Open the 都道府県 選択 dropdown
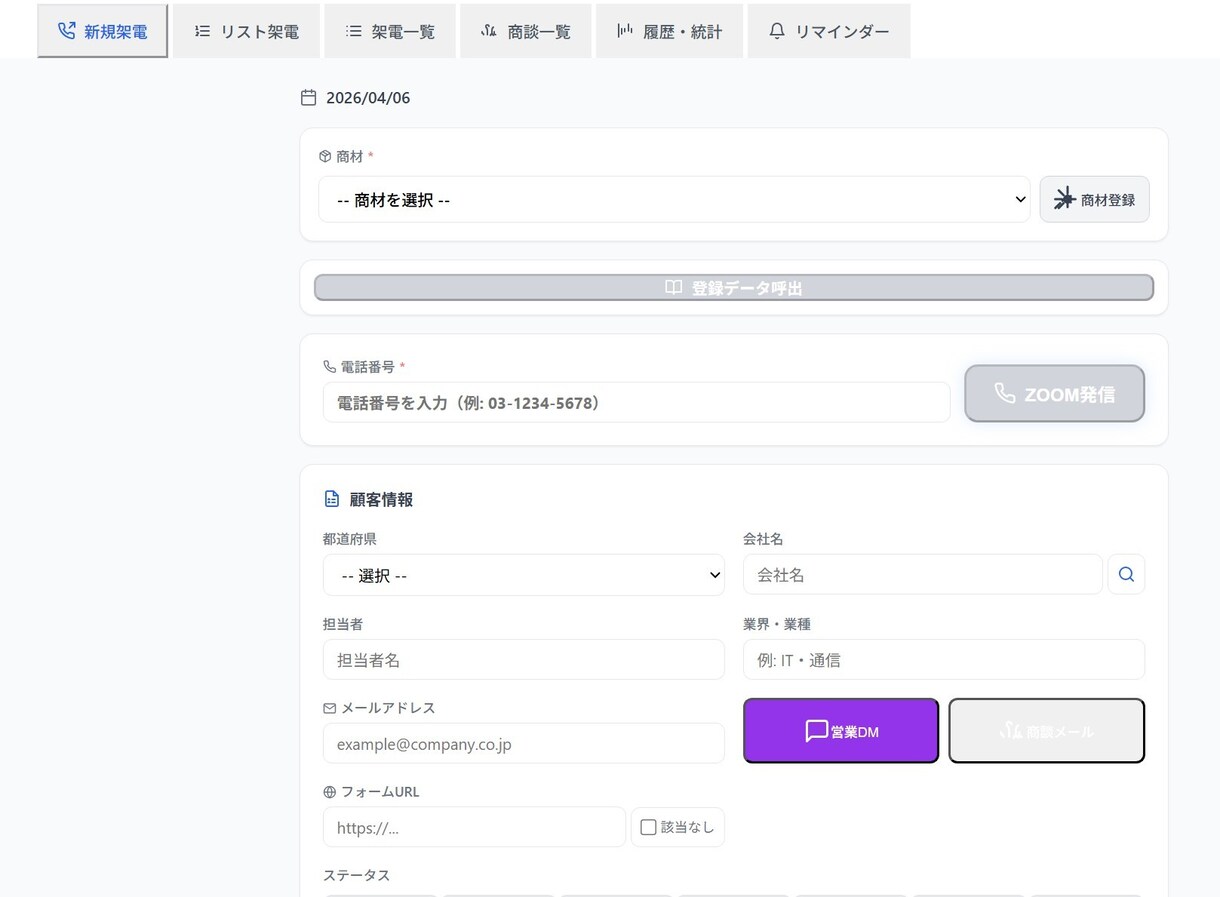1220x897 pixels. (524, 576)
